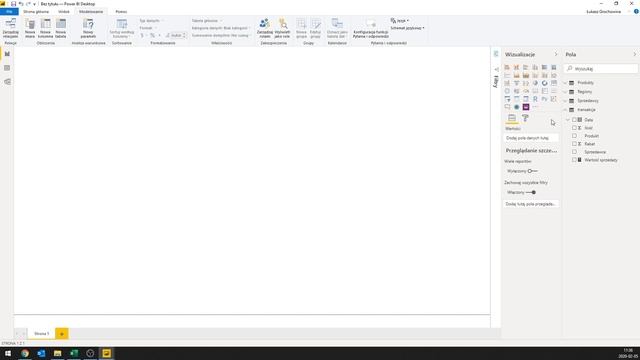Insert a treemap visualization
The width and height of the screenshot is (640, 360).
pyautogui.click(x=554, y=83)
